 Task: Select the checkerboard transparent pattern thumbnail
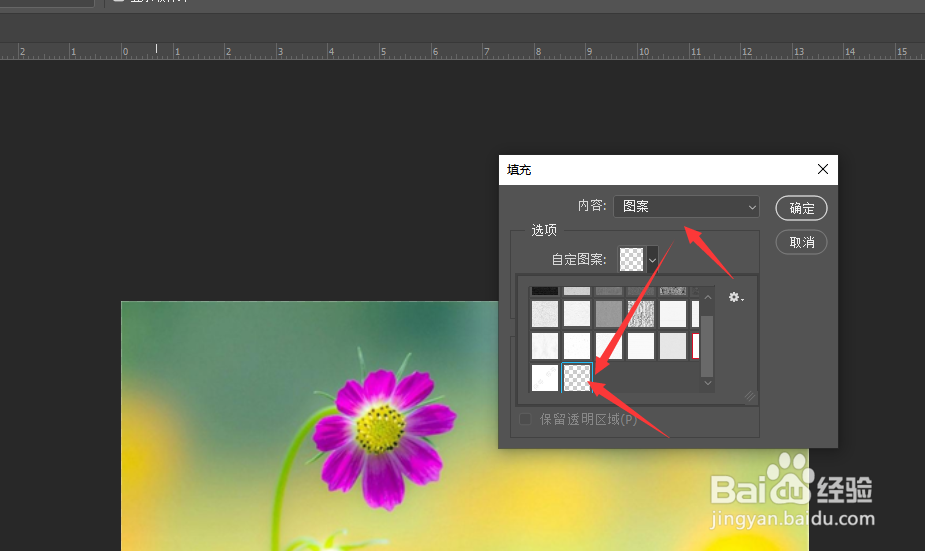[576, 378]
